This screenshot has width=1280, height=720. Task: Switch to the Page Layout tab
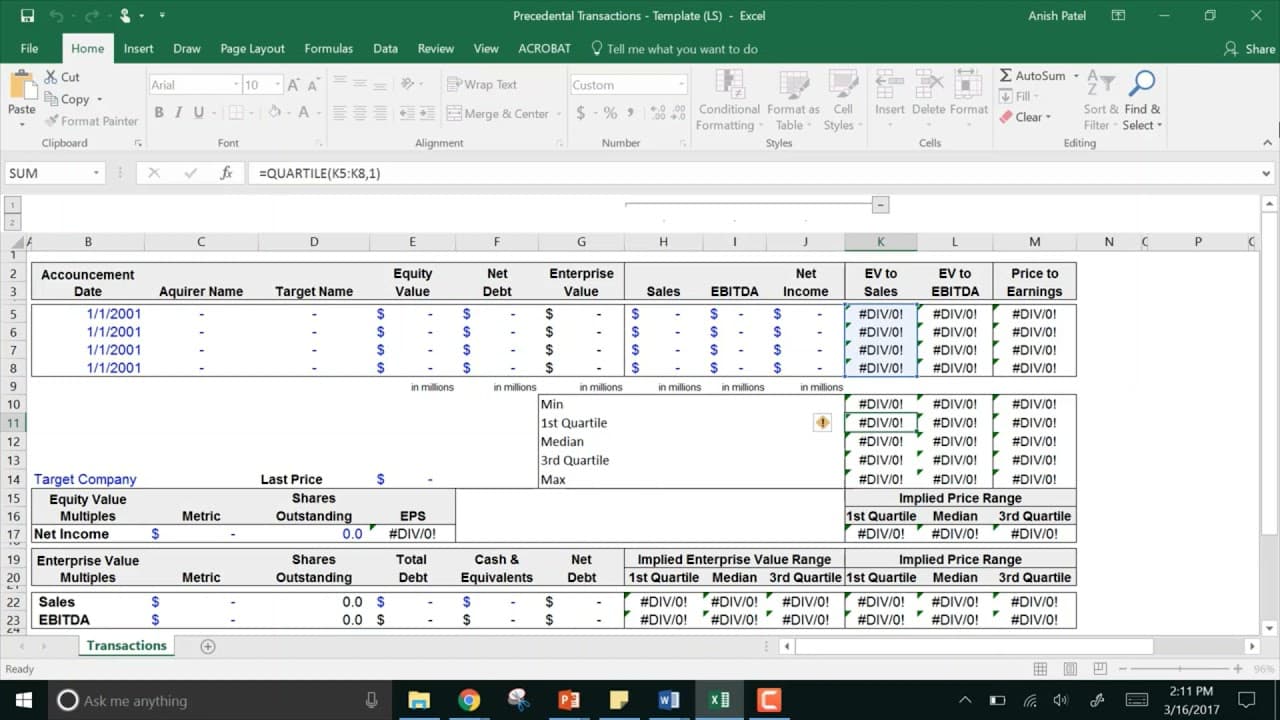click(x=252, y=48)
